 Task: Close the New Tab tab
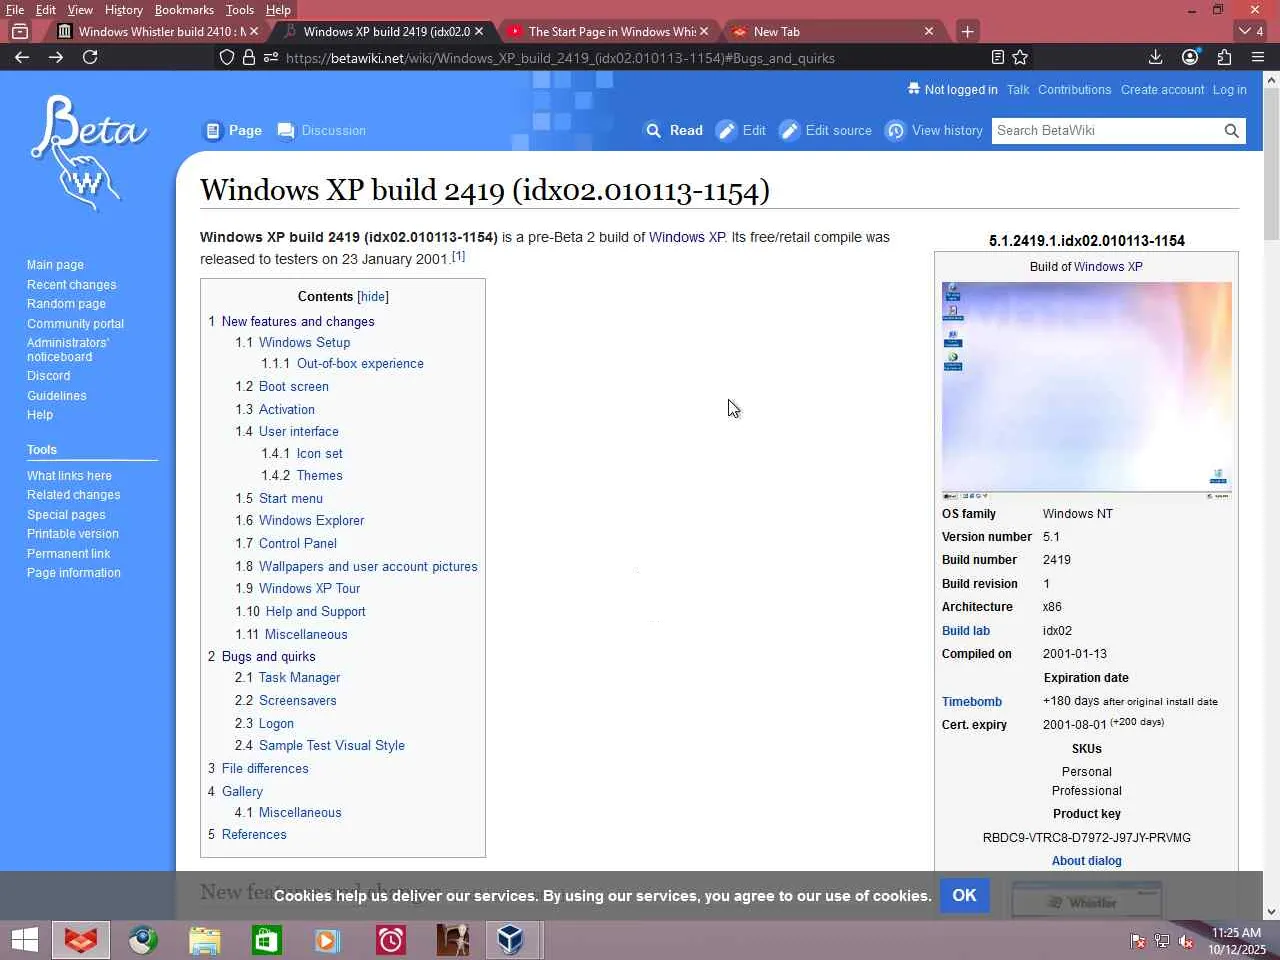coord(929,31)
